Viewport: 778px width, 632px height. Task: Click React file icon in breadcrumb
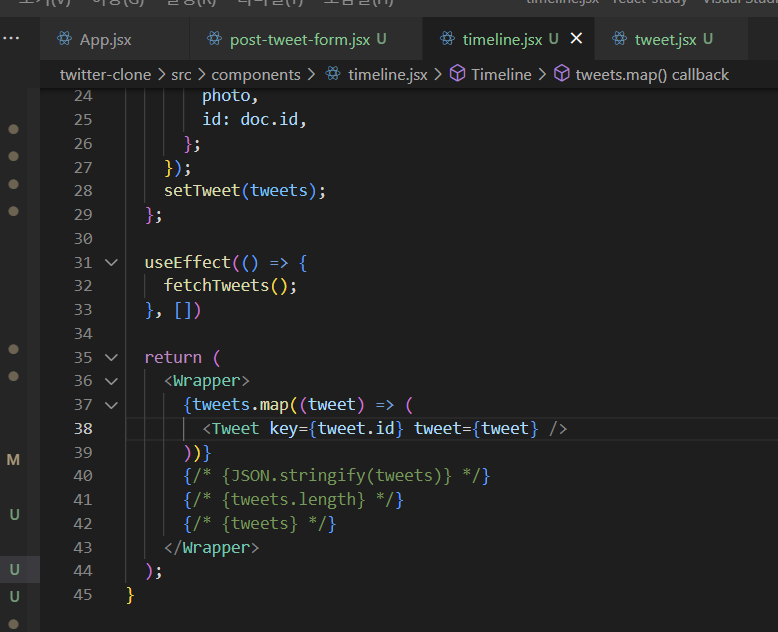click(333, 74)
